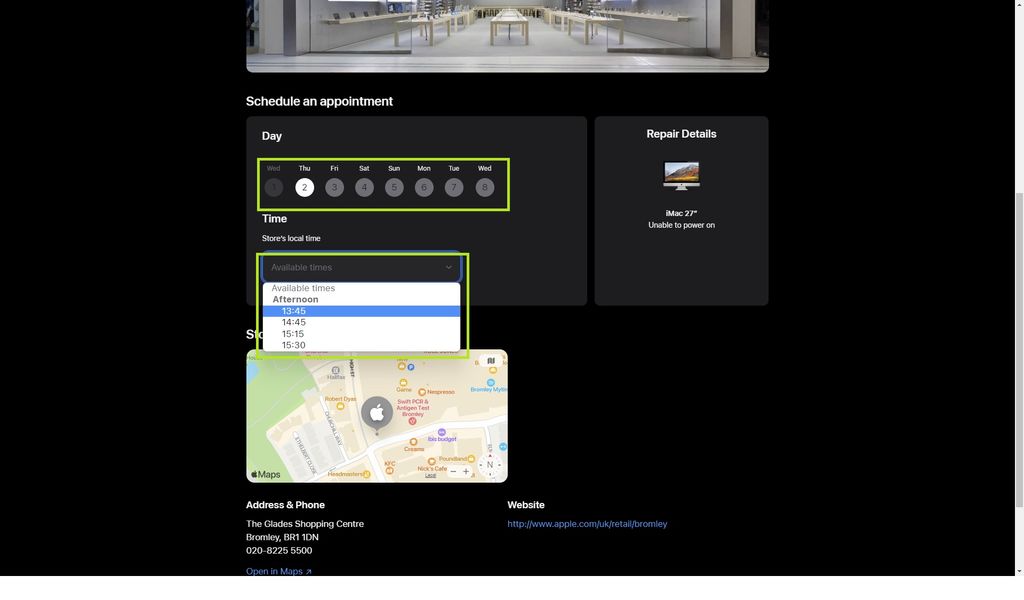This screenshot has width=1024, height=600.
Task: Click the page vertical scrollbar thumb
Action: [1019, 349]
